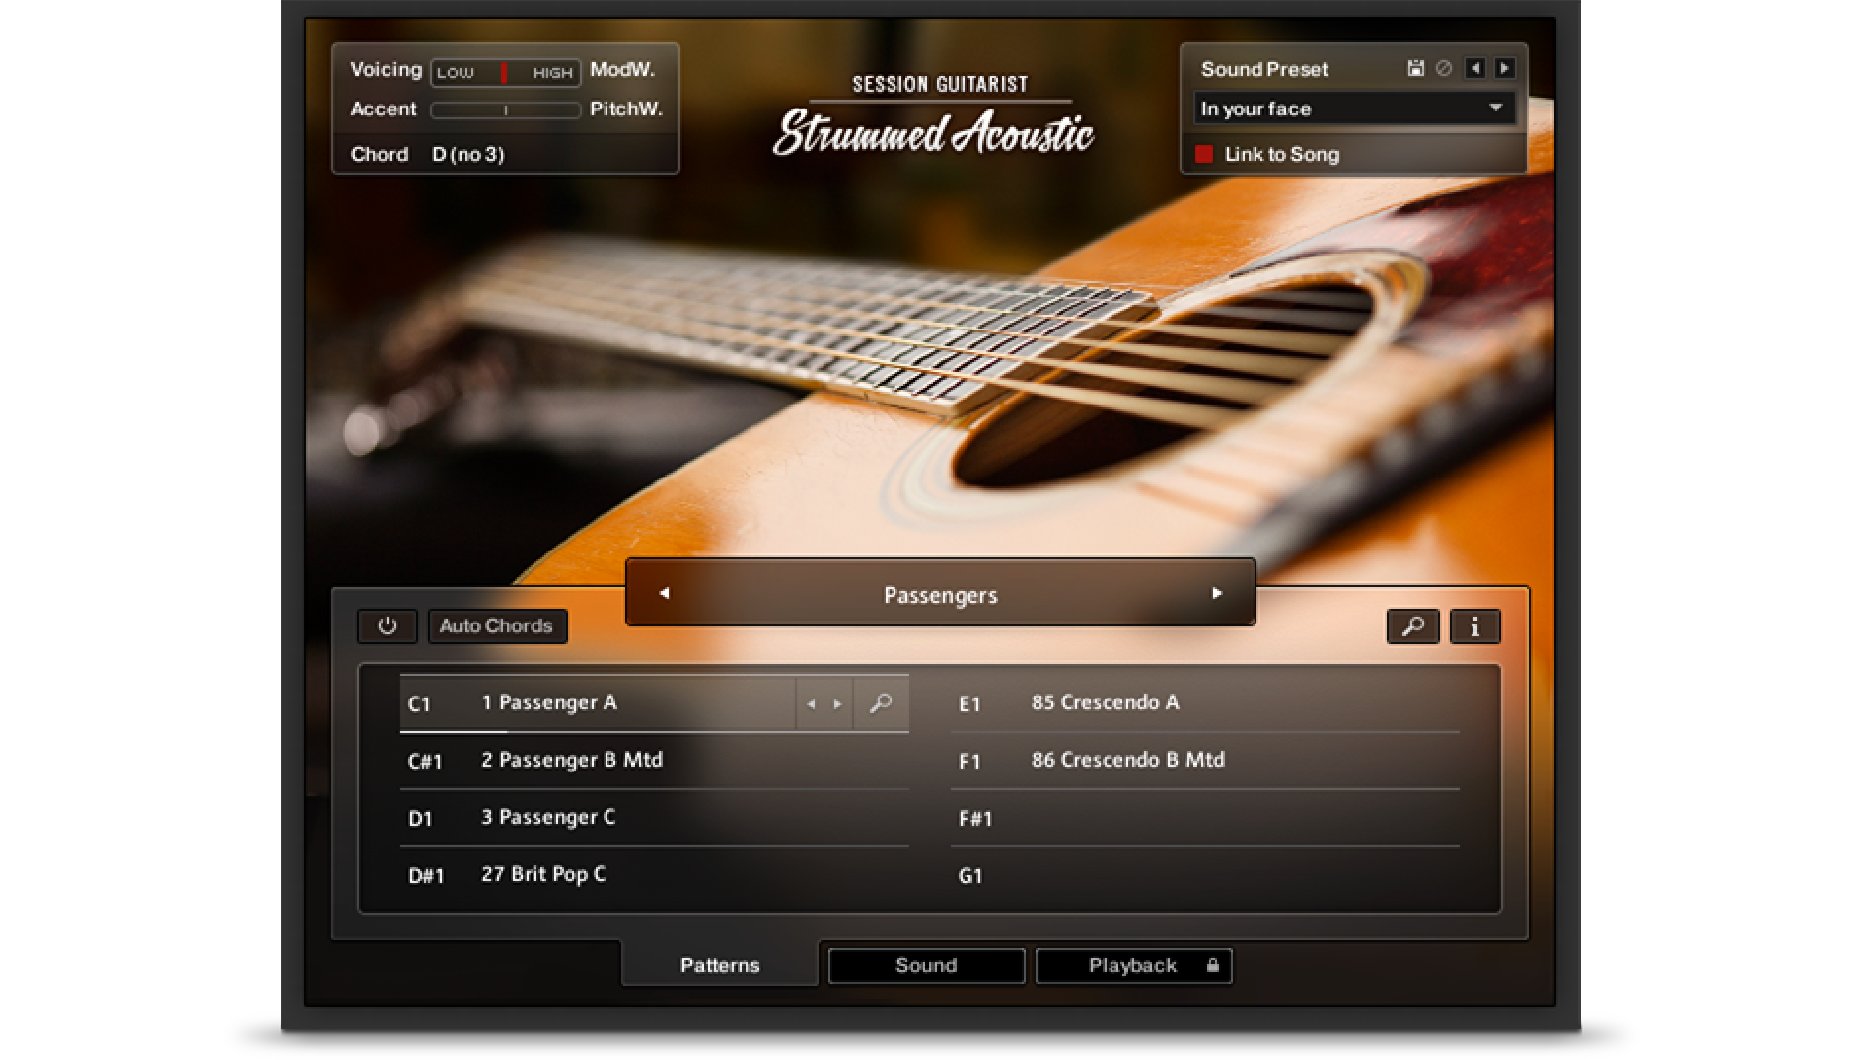The height and width of the screenshot is (1060, 1860).
Task: Adjust the Voicing low-high slider
Action: [505, 72]
